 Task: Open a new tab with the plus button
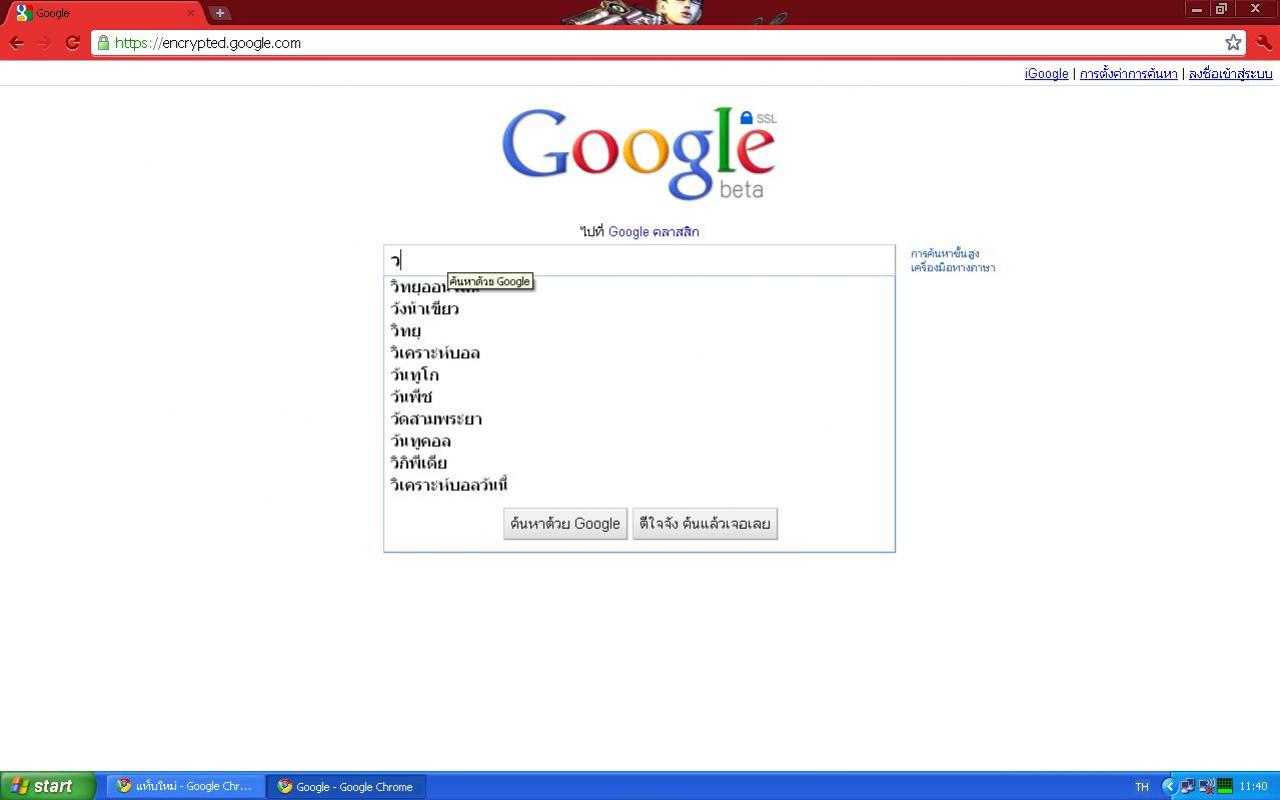click(x=219, y=13)
